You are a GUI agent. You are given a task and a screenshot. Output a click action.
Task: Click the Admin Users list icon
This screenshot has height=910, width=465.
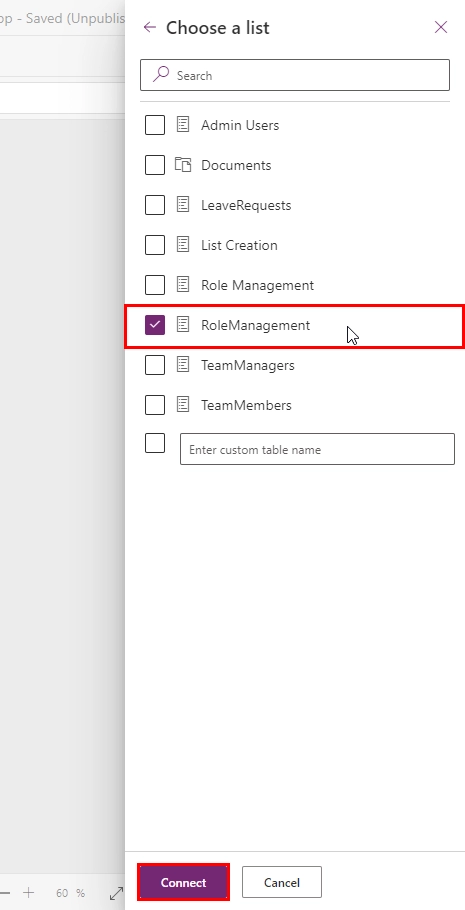(183, 125)
